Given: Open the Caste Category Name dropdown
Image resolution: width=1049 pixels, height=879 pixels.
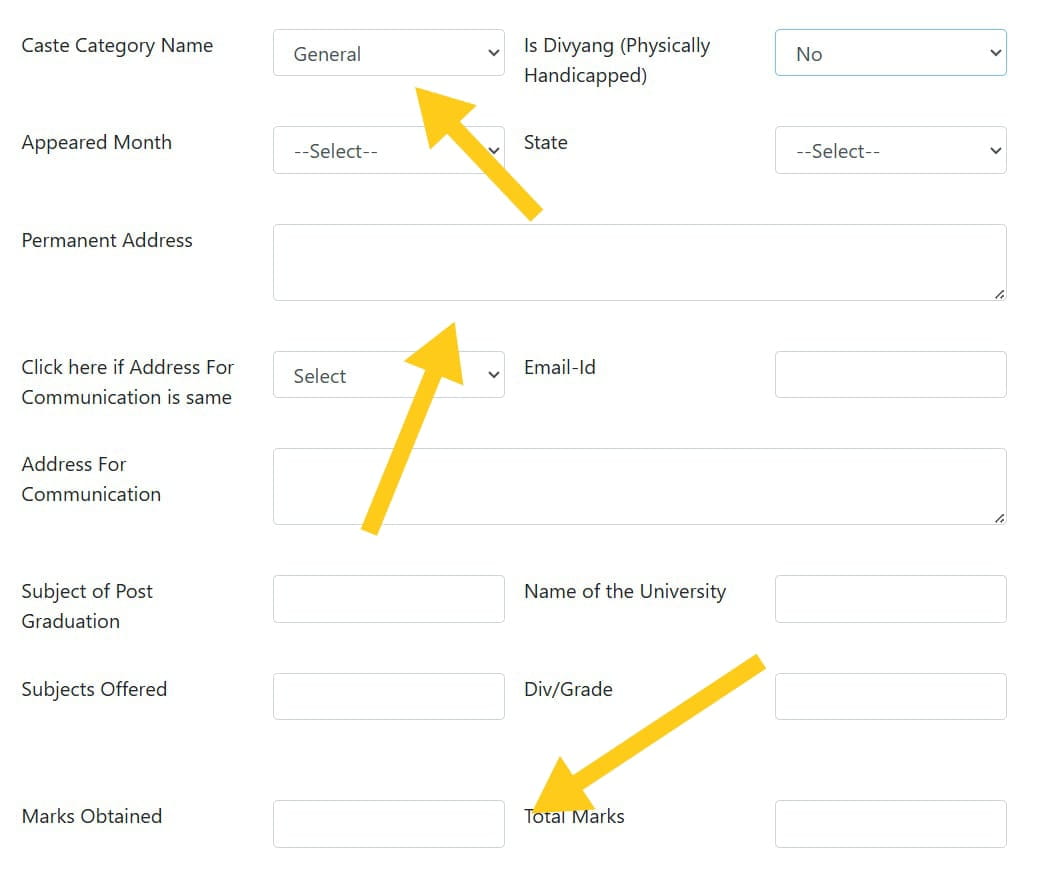Looking at the screenshot, I should (x=389, y=53).
